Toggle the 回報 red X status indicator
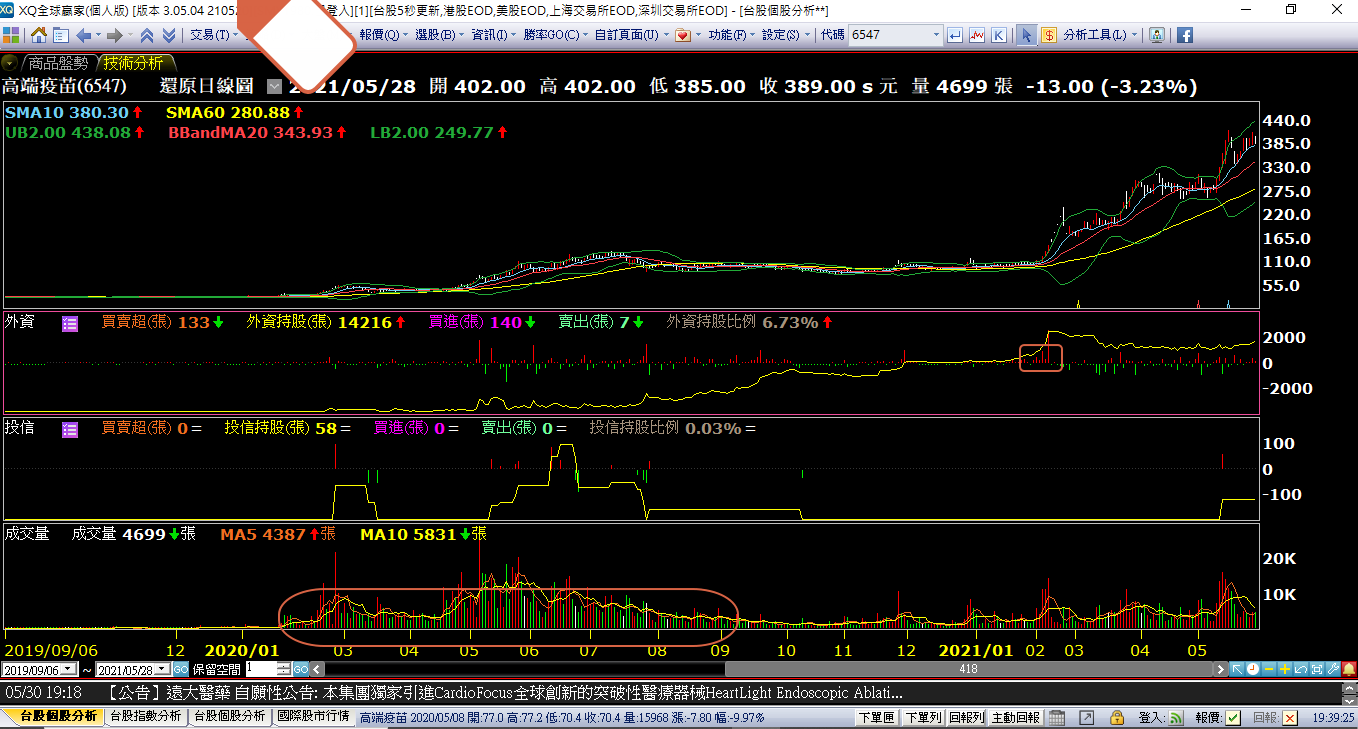The height and width of the screenshot is (729, 1358). tap(1290, 717)
